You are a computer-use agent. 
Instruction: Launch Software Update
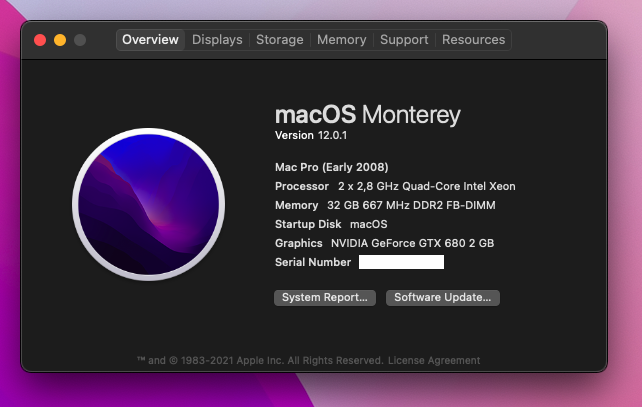pos(443,298)
